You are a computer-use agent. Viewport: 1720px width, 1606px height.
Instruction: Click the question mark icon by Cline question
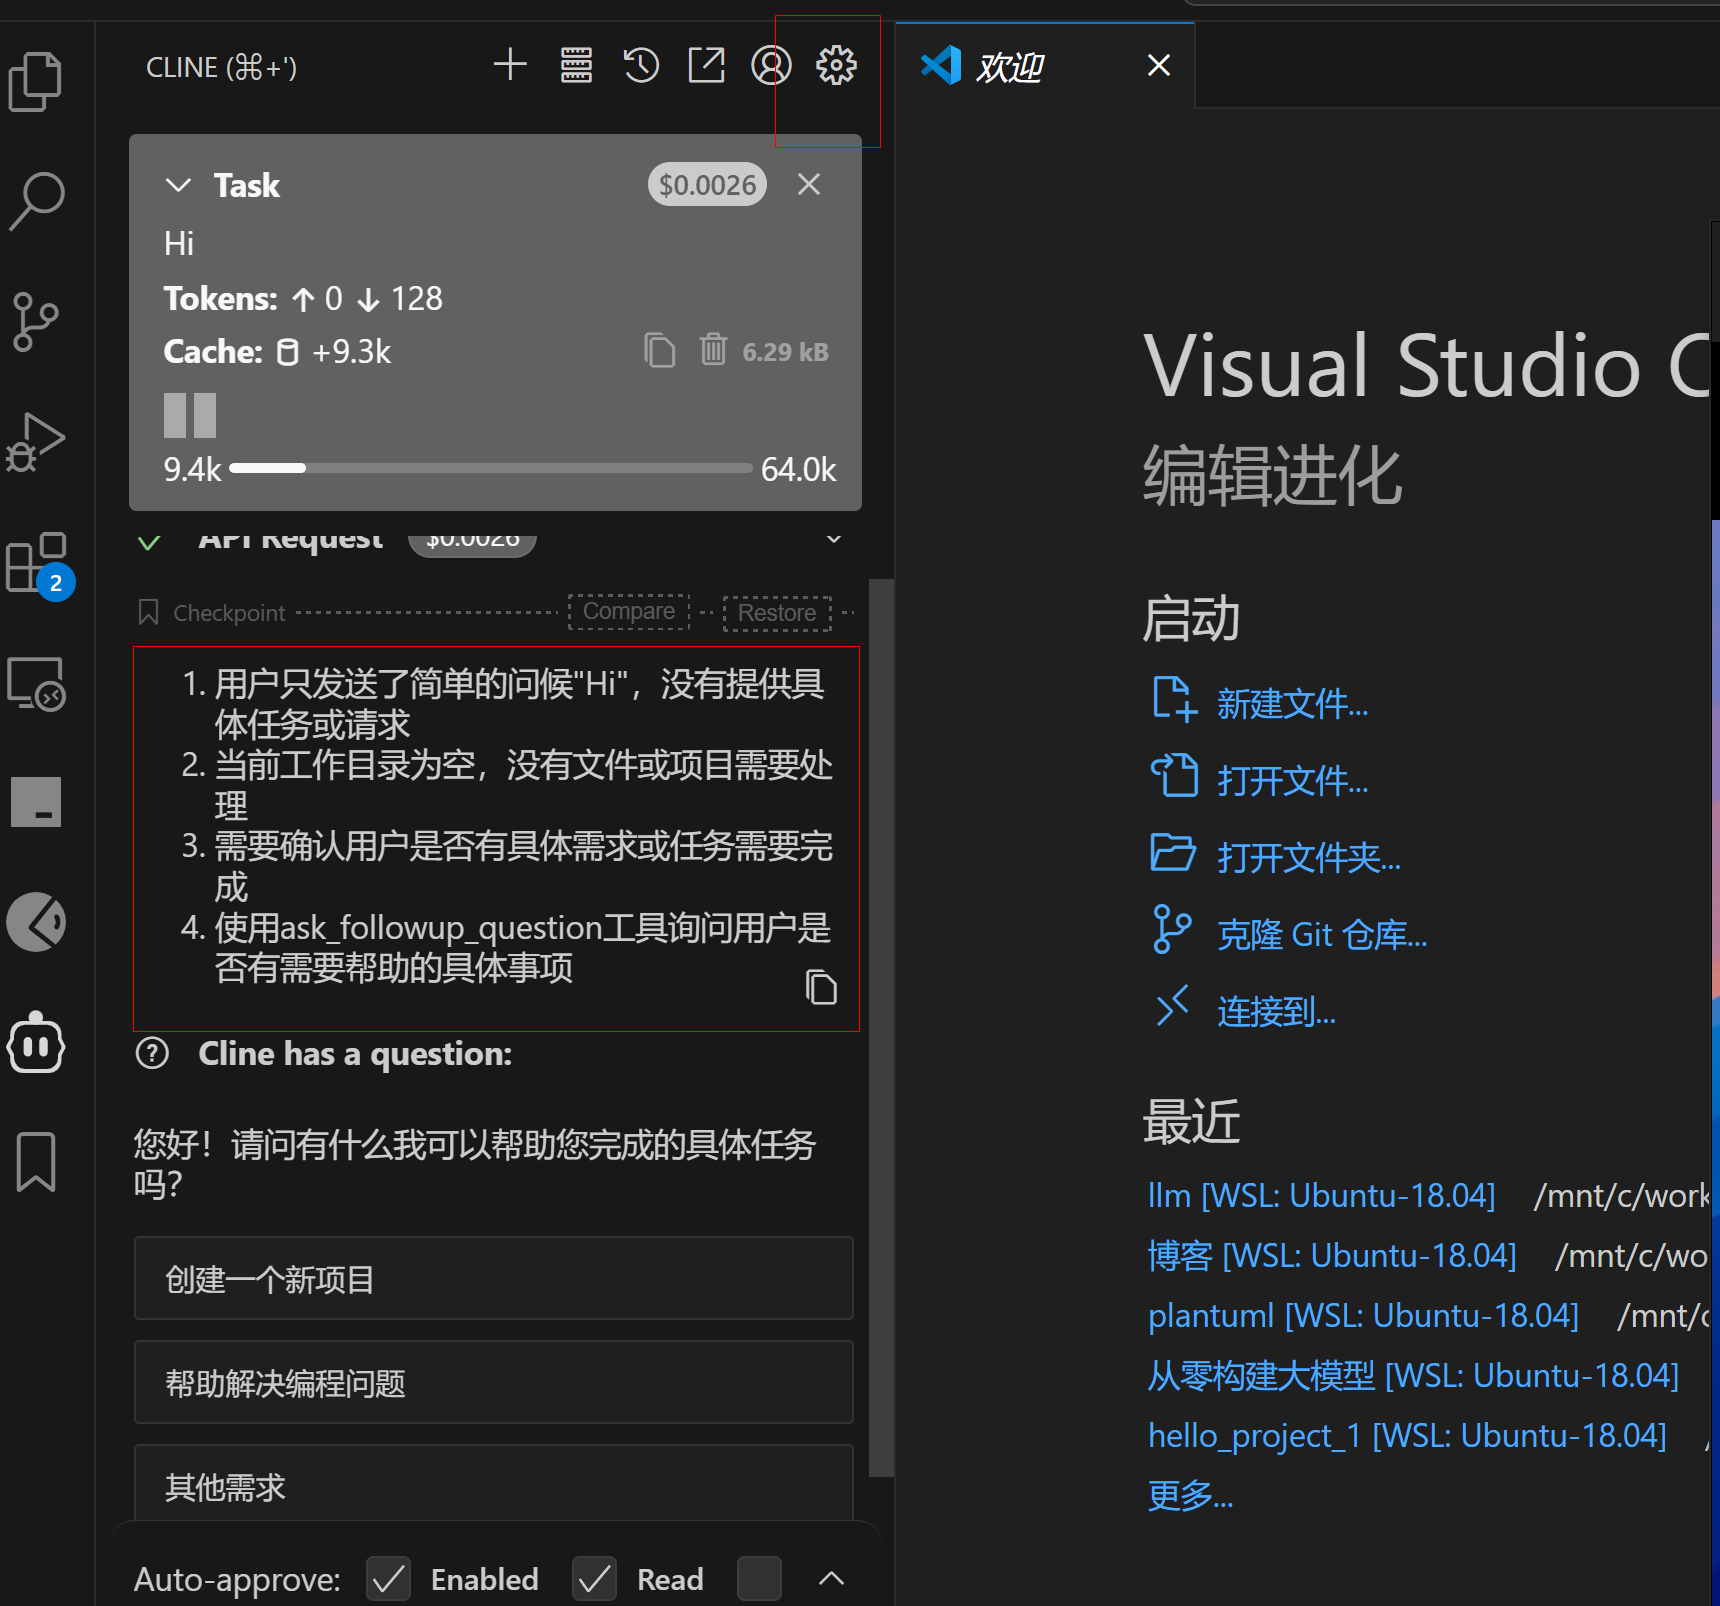pyautogui.click(x=152, y=1053)
